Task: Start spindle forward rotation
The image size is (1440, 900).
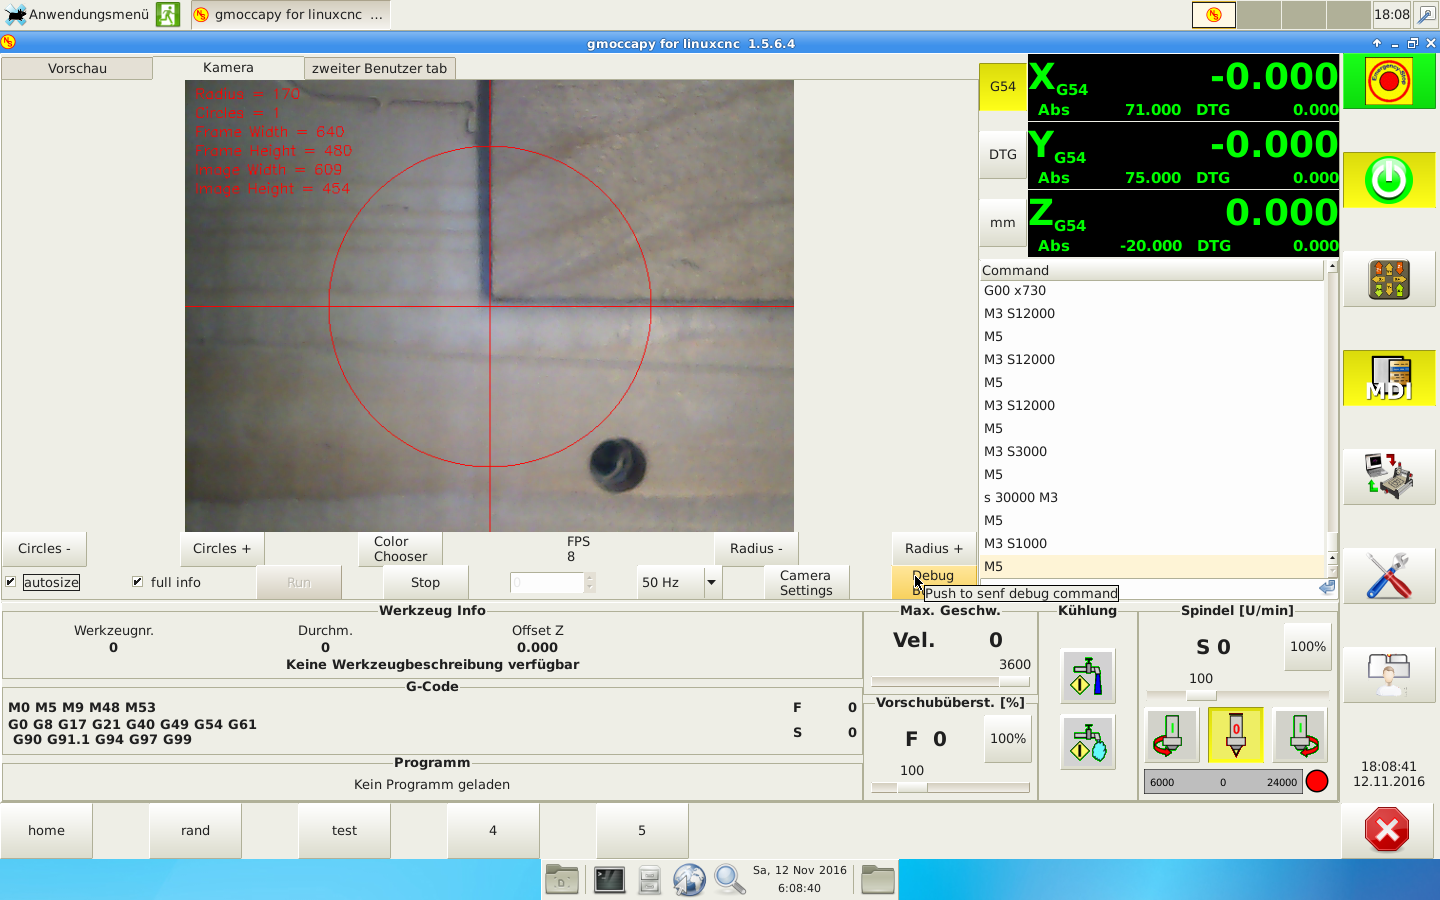Action: pos(1301,735)
